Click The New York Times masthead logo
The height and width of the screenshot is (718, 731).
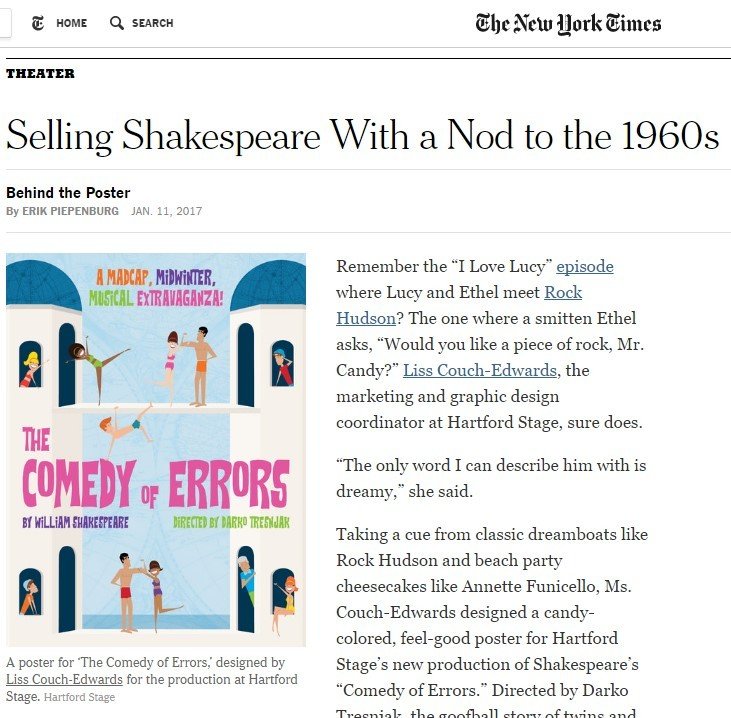click(x=568, y=23)
